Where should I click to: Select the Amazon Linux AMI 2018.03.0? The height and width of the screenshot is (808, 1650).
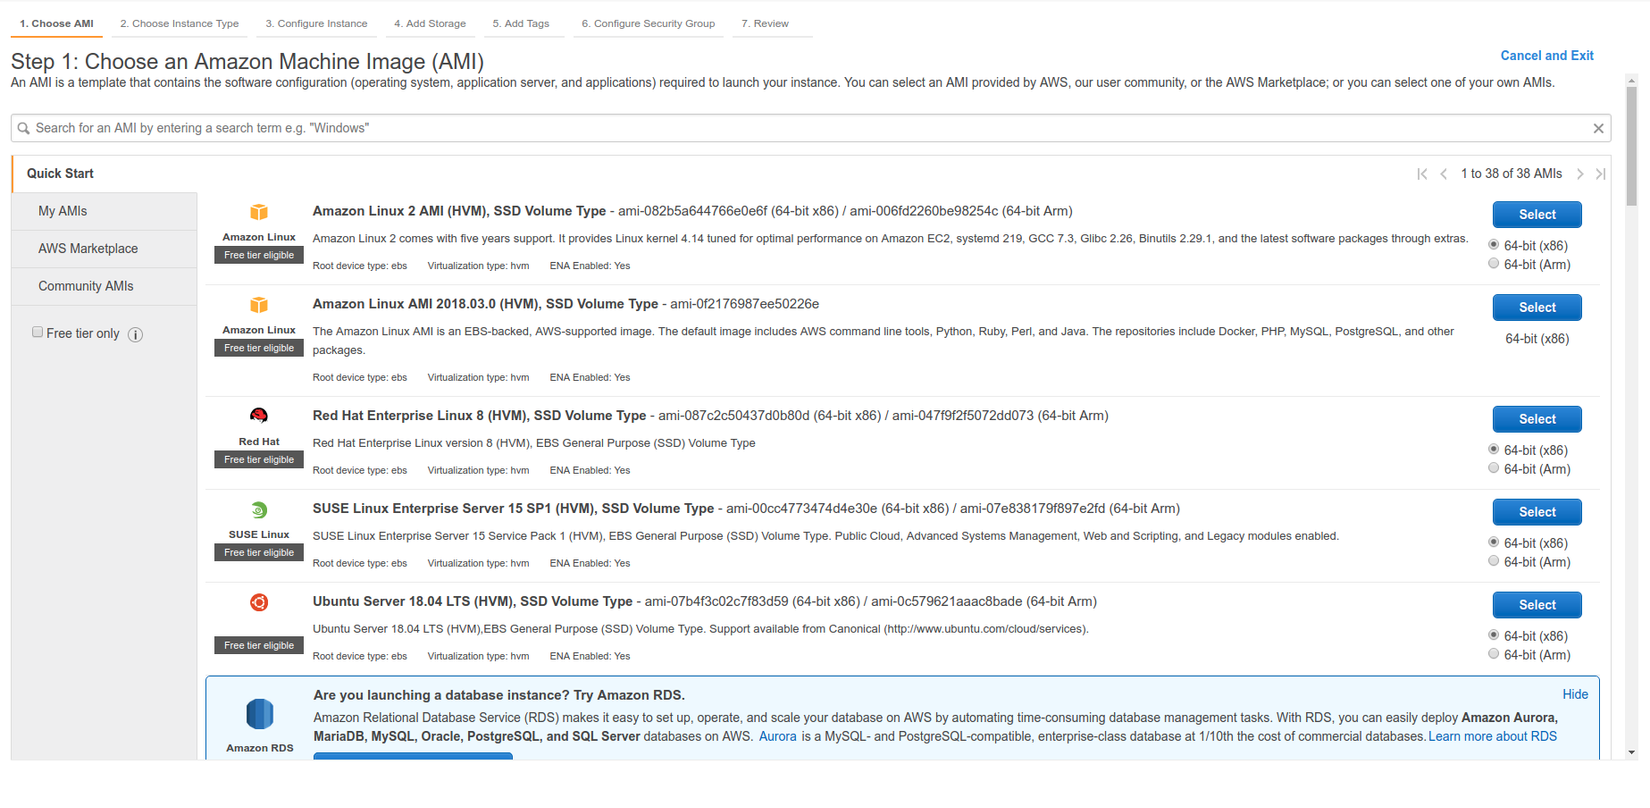pos(1537,308)
